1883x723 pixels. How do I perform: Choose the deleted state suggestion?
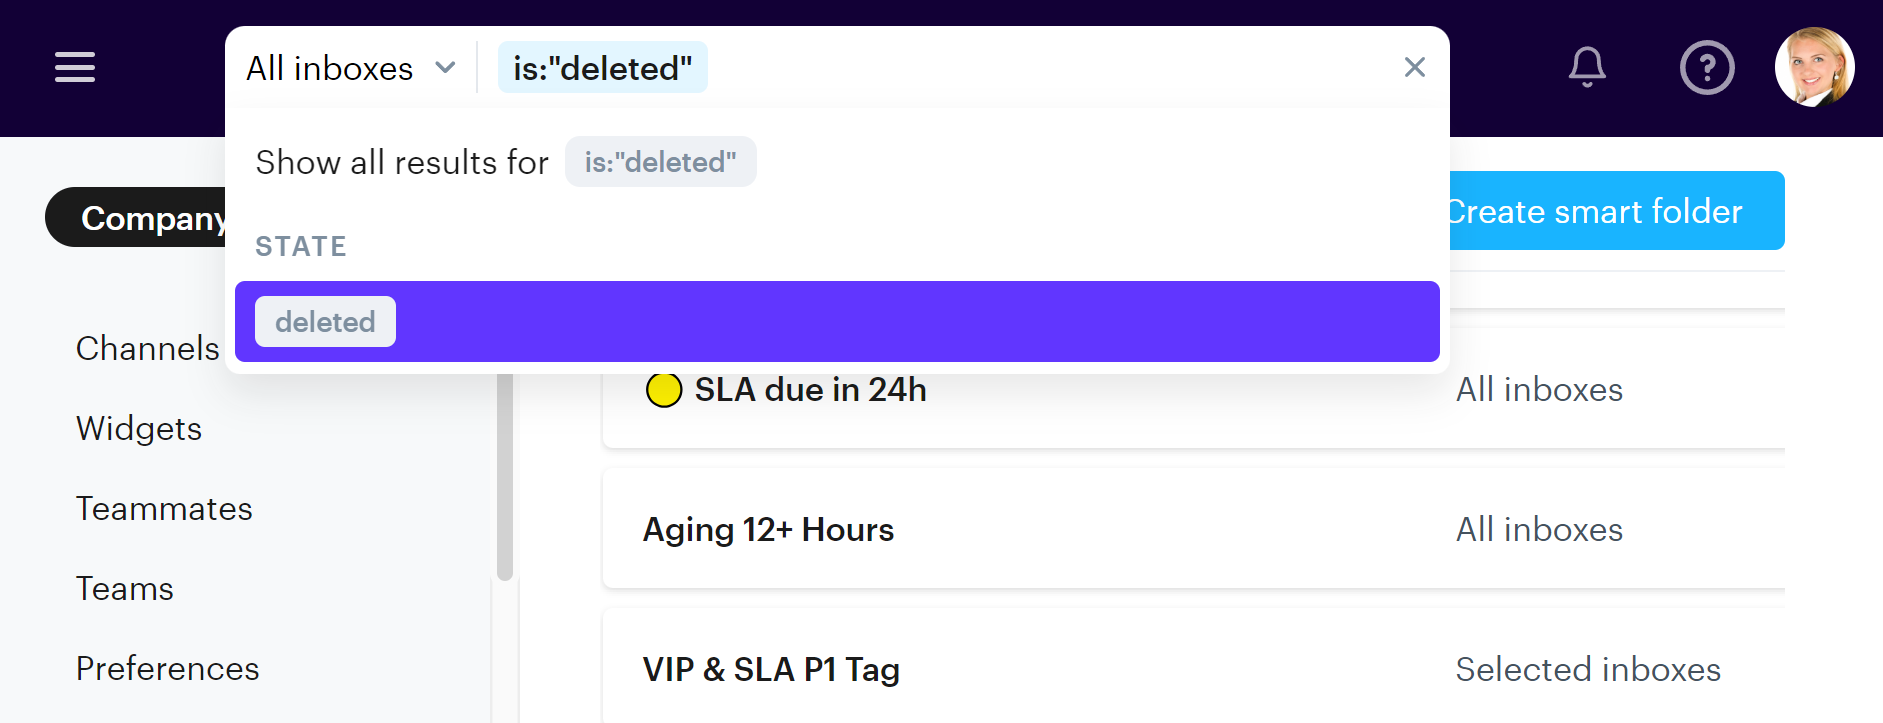[325, 322]
